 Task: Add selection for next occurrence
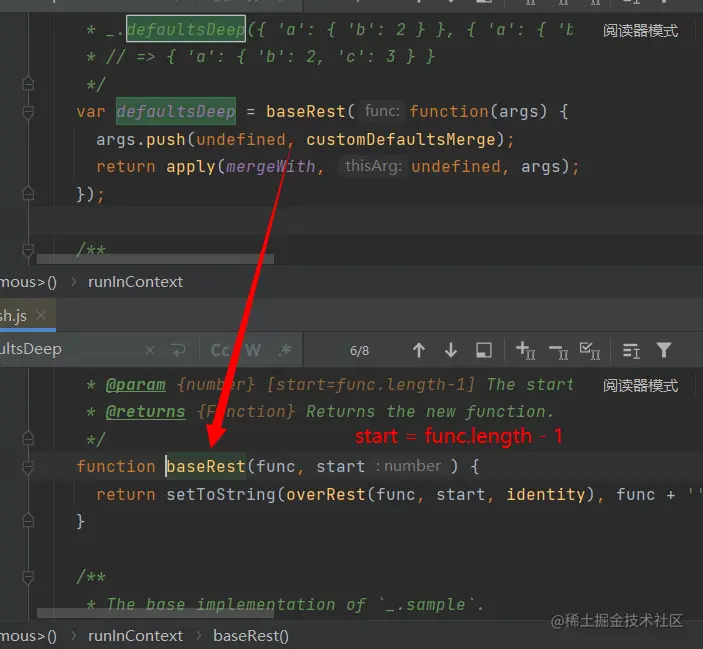pyautogui.click(x=525, y=350)
